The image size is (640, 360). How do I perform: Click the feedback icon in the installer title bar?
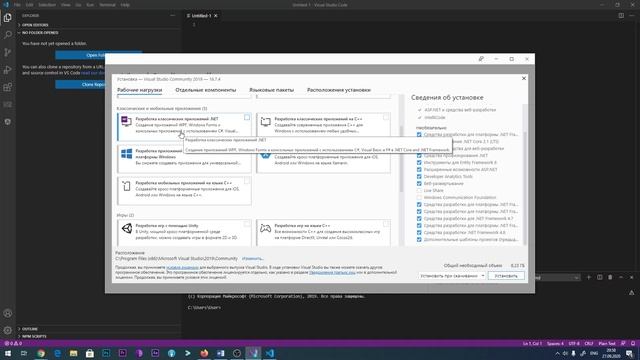pyautogui.click(x=481, y=59)
